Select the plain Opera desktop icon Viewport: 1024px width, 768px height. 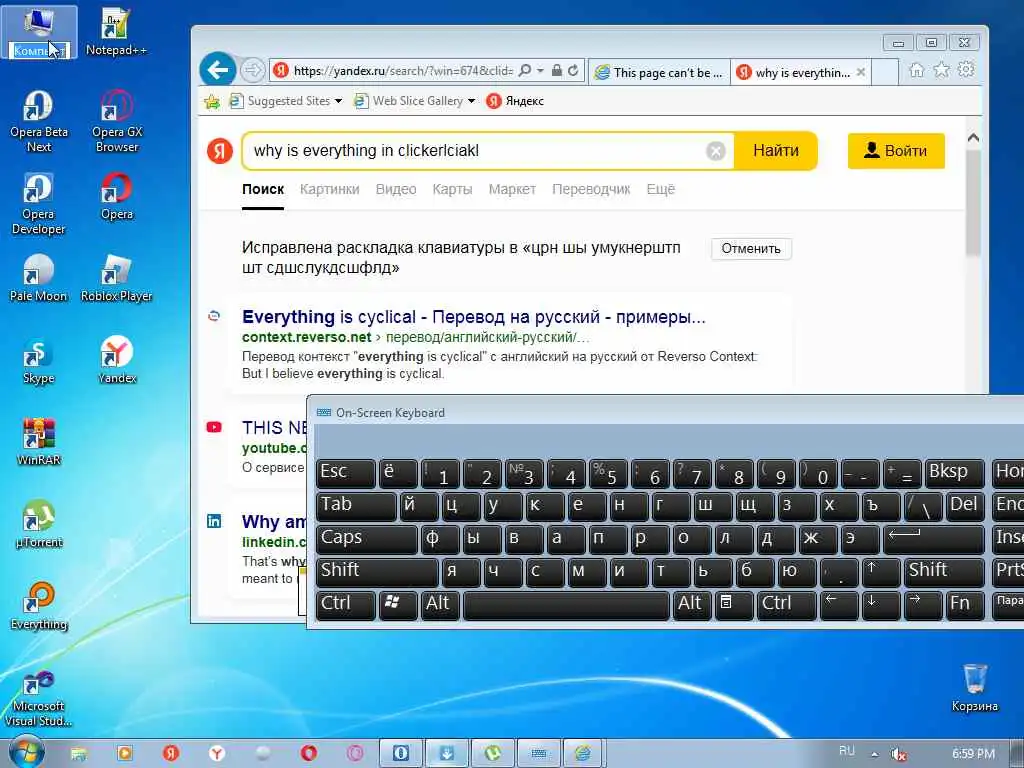coord(117,195)
